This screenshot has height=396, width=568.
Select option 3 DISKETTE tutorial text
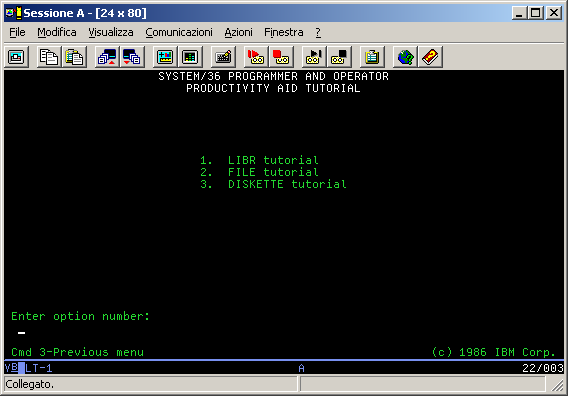point(273,184)
